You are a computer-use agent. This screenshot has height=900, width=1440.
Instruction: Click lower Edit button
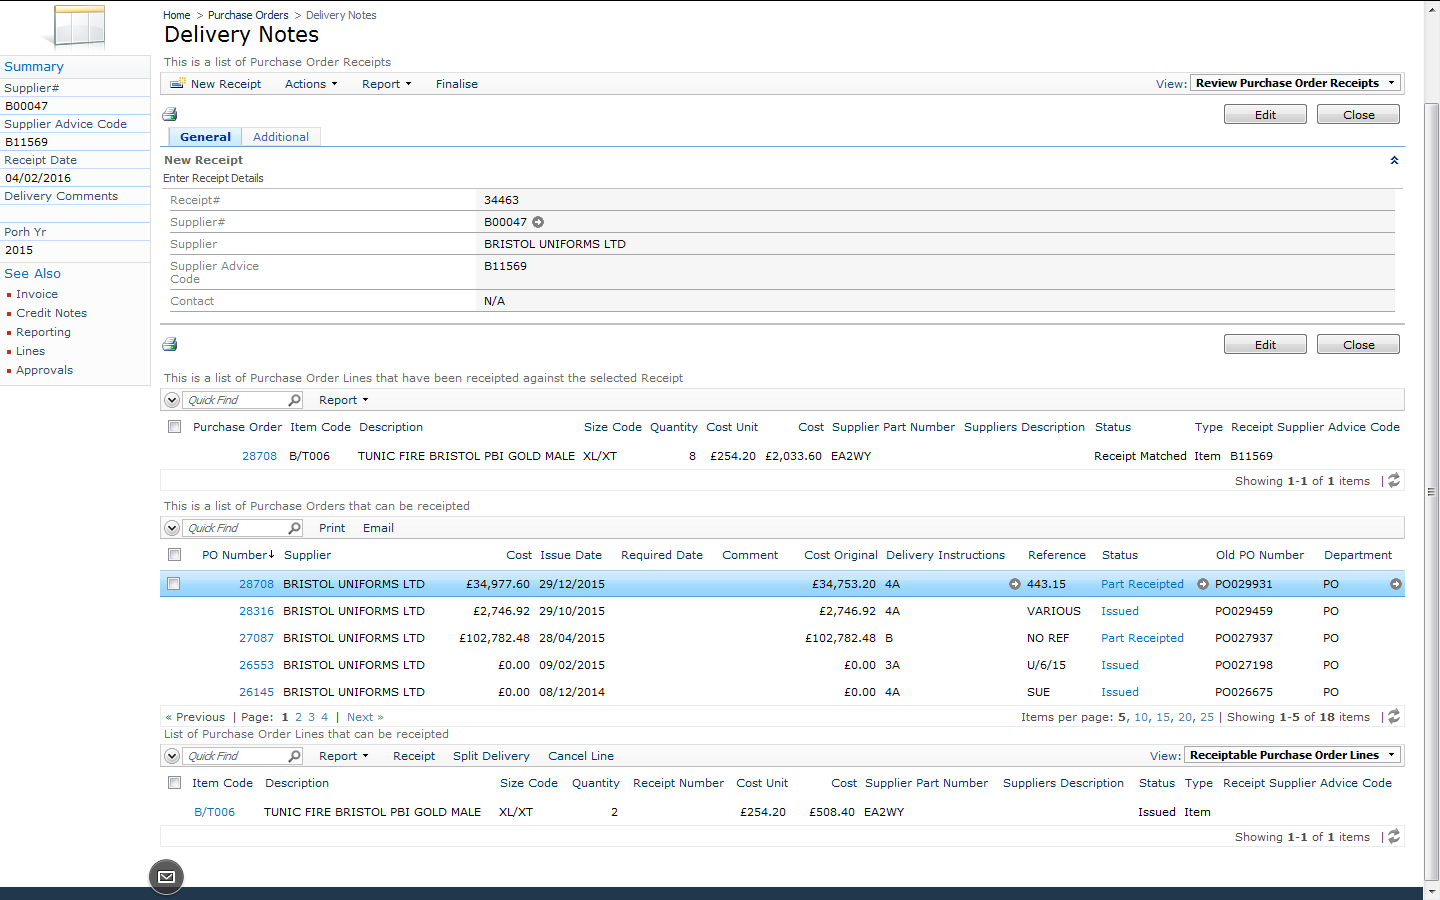pyautogui.click(x=1265, y=345)
